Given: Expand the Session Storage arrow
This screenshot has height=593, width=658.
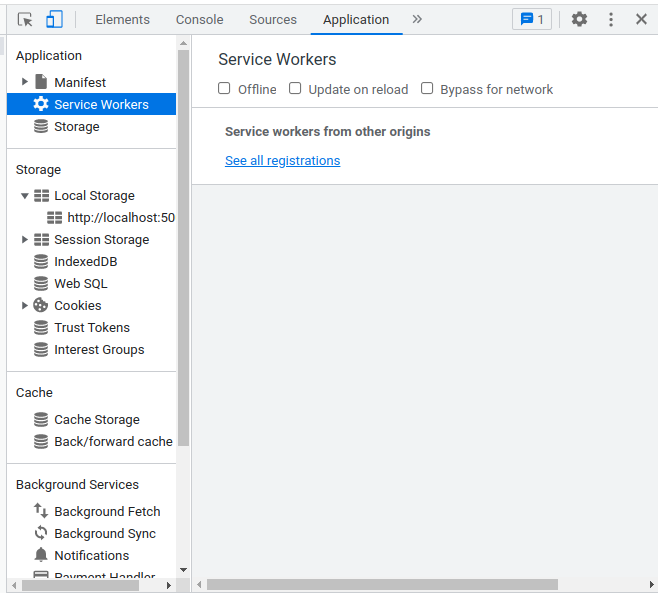Looking at the screenshot, I should coord(25,240).
